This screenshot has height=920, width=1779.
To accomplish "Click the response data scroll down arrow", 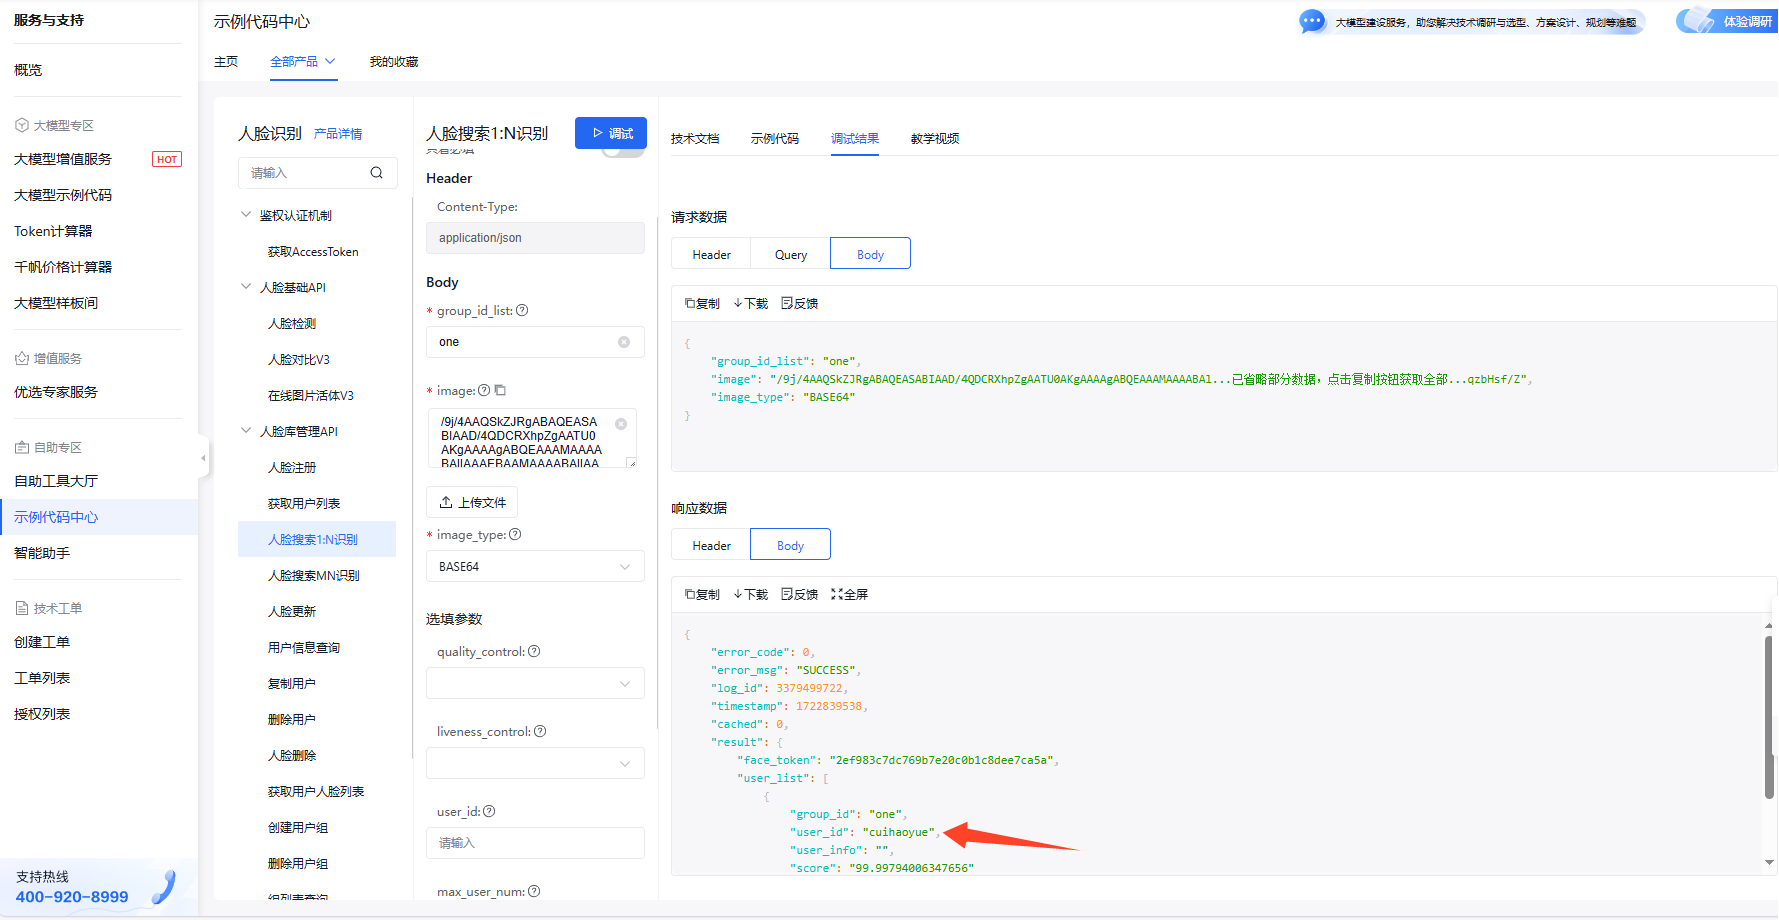I will point(1769,862).
